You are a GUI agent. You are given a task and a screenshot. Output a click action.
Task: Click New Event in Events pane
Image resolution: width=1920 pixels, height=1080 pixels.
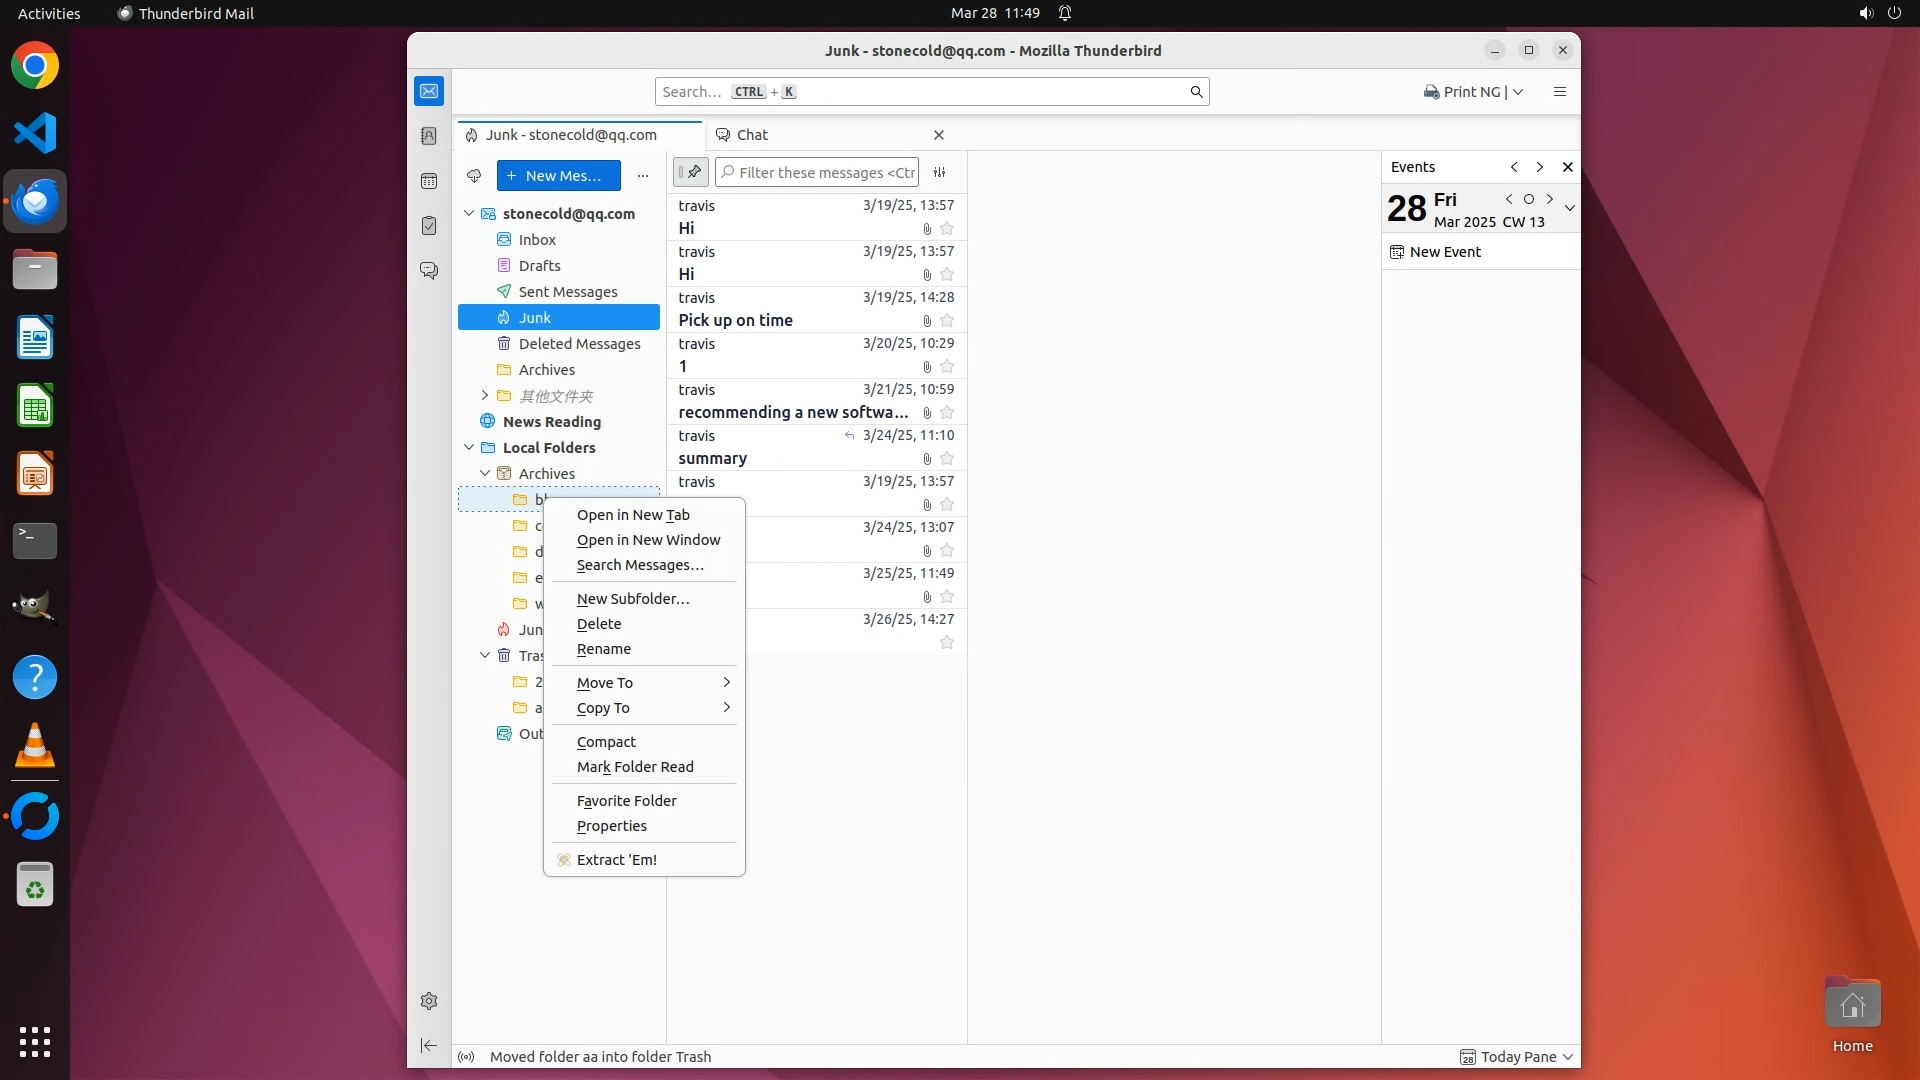click(1445, 252)
